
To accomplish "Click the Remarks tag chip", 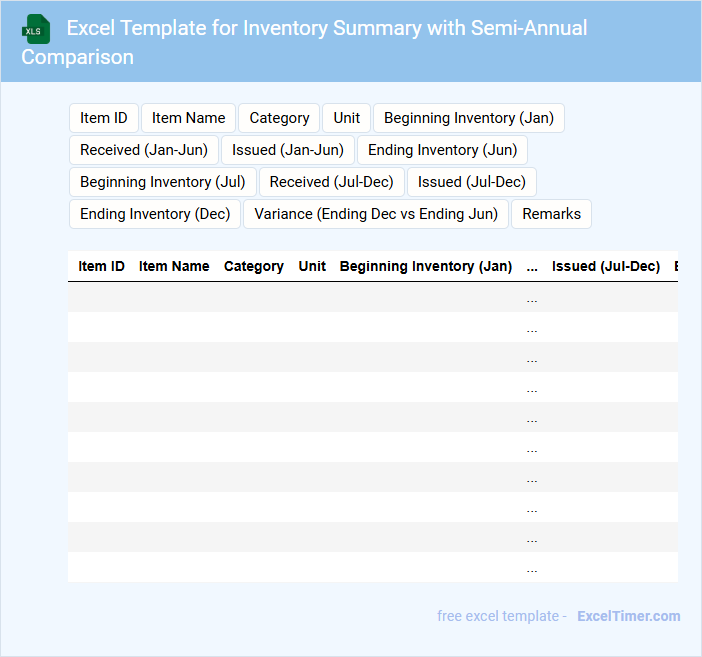I will click(551, 214).
